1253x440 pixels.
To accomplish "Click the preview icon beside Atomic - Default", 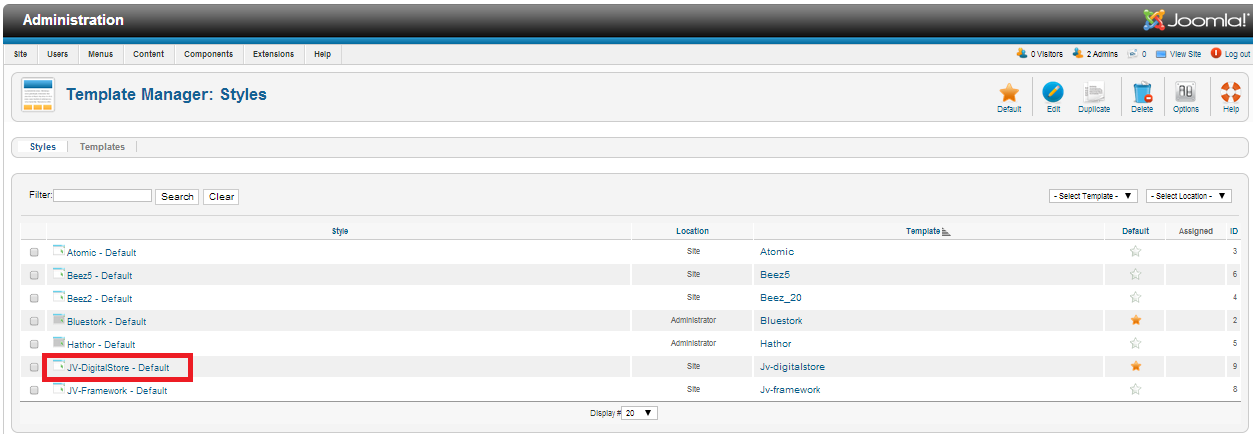I will click(x=58, y=251).
